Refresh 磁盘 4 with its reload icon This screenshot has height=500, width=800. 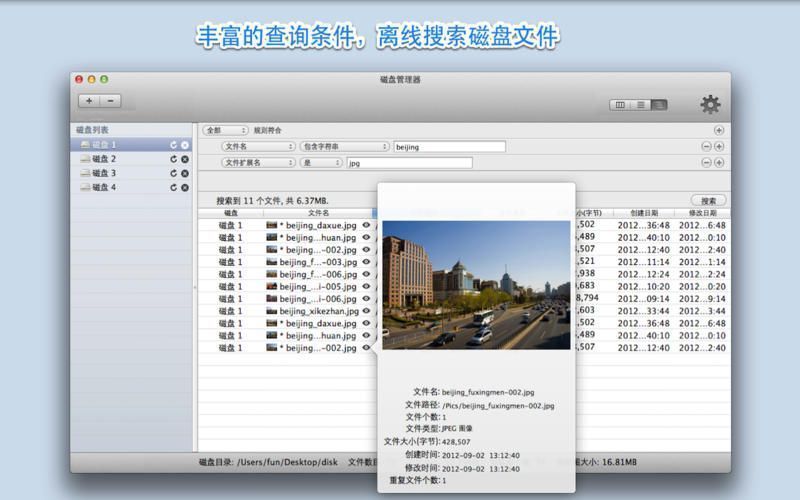pos(173,187)
